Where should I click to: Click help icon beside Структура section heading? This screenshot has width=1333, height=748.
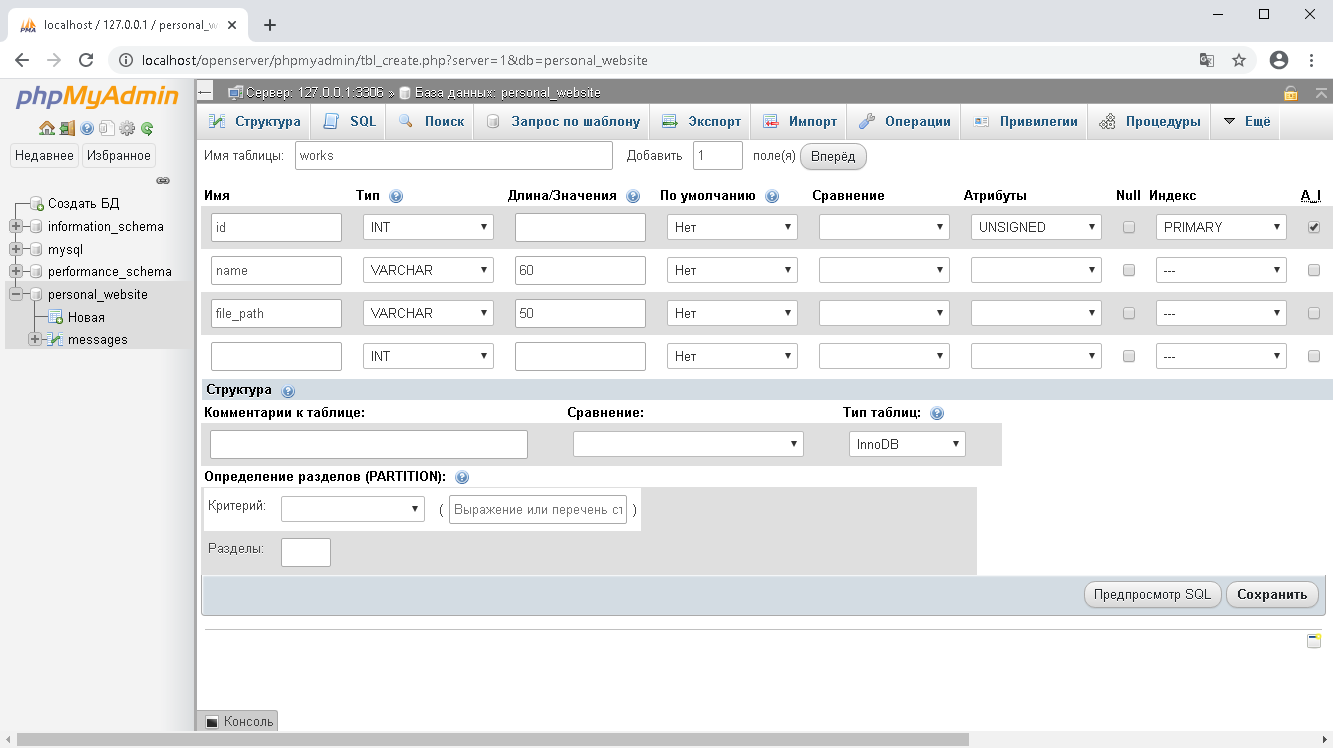[289, 391]
